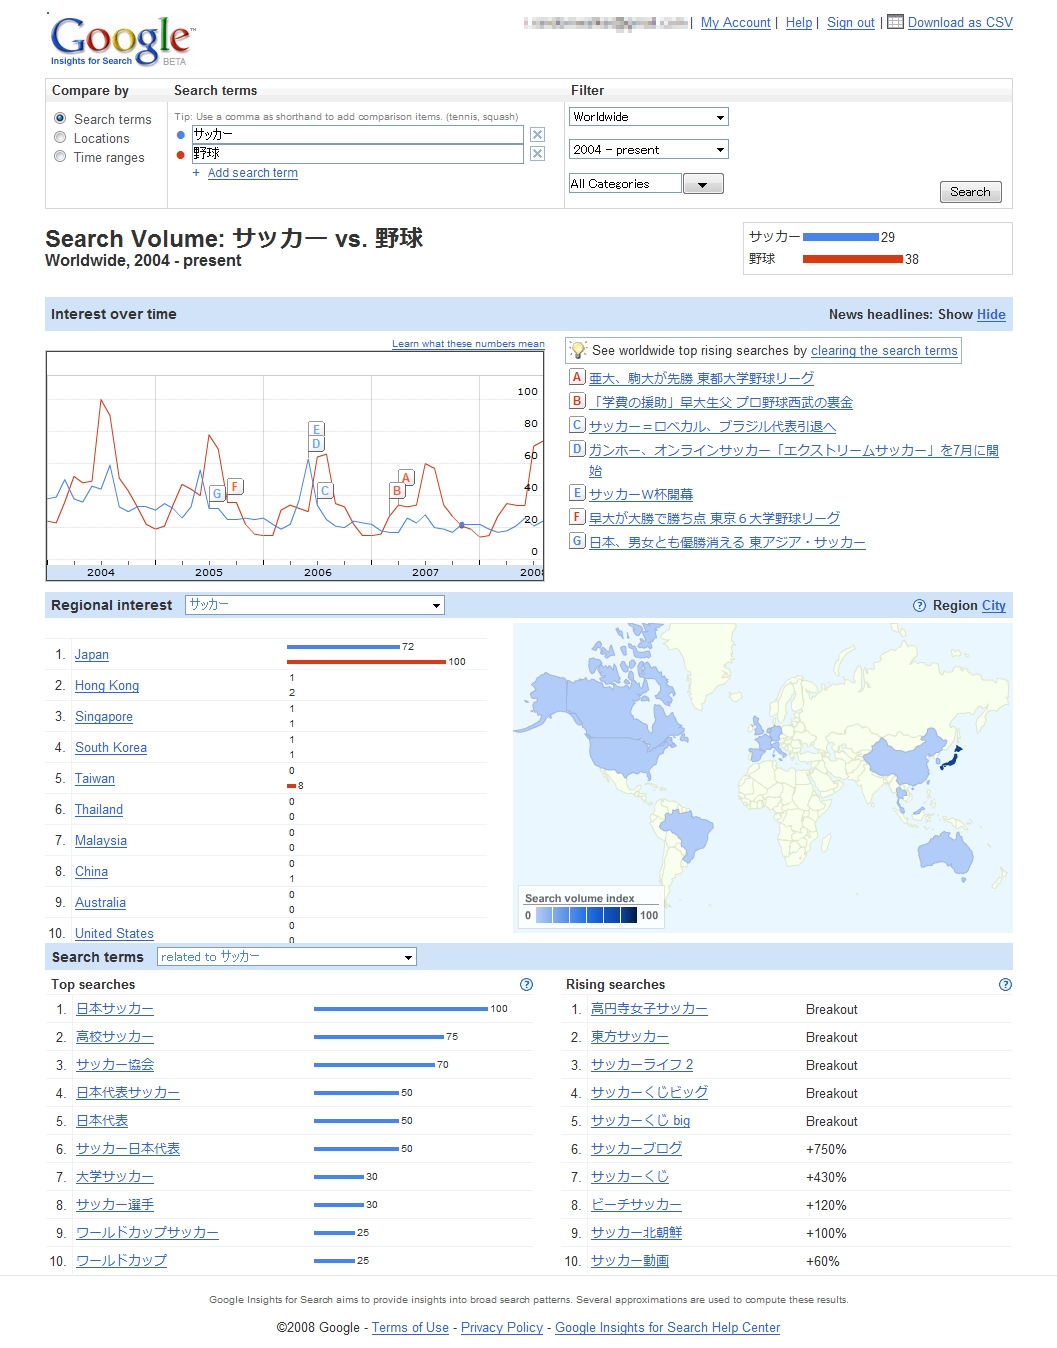Open top search 高校サッカー
The height and width of the screenshot is (1348, 1057).
pyautogui.click(x=115, y=1037)
